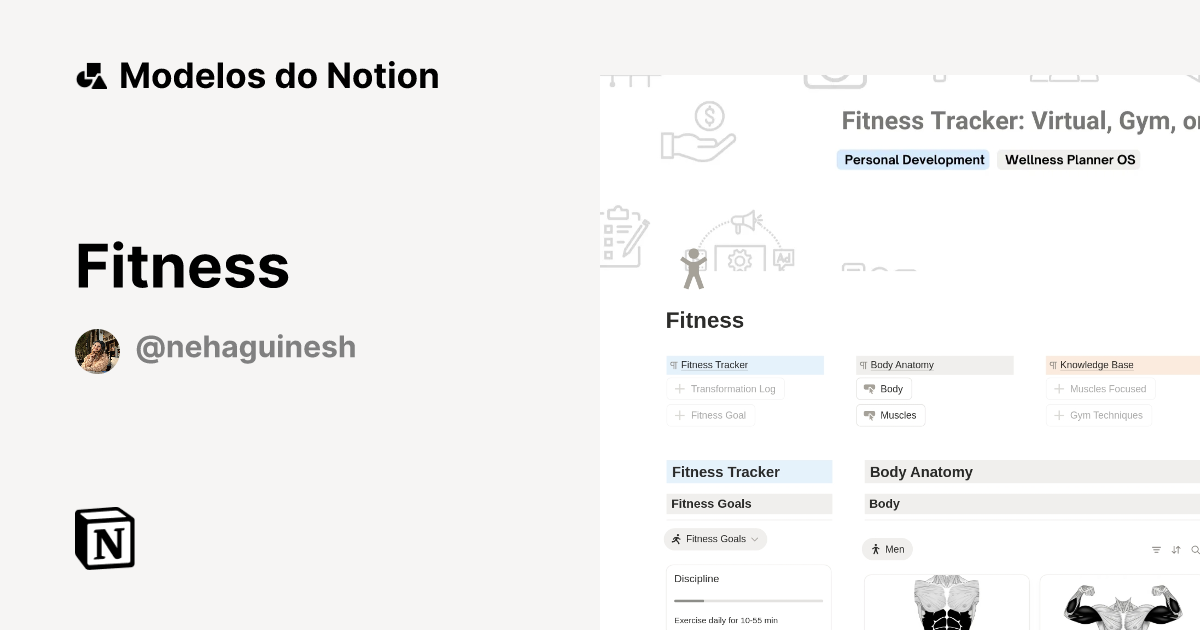This screenshot has height=630, width=1200.
Task: Click the nehaguinesh avatar photo
Action: point(98,351)
